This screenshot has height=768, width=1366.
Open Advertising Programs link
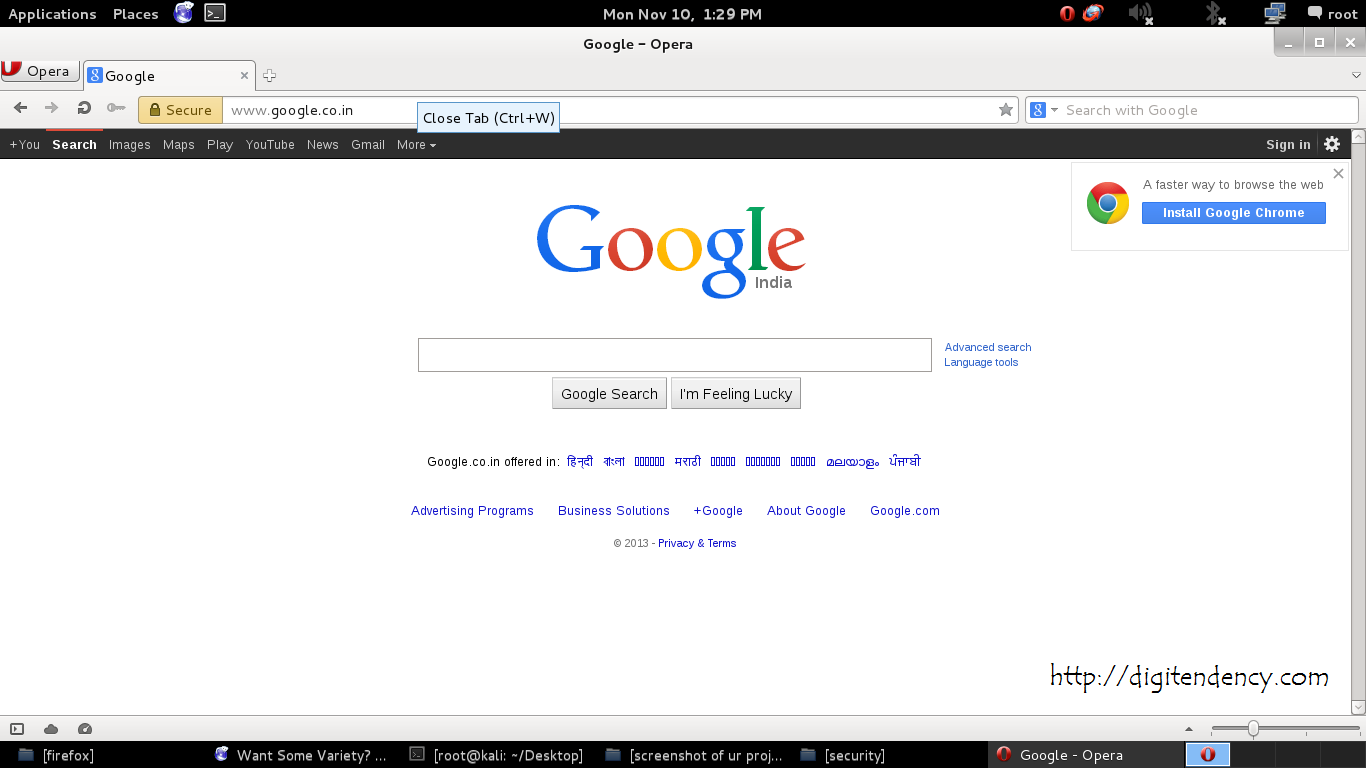pos(472,511)
